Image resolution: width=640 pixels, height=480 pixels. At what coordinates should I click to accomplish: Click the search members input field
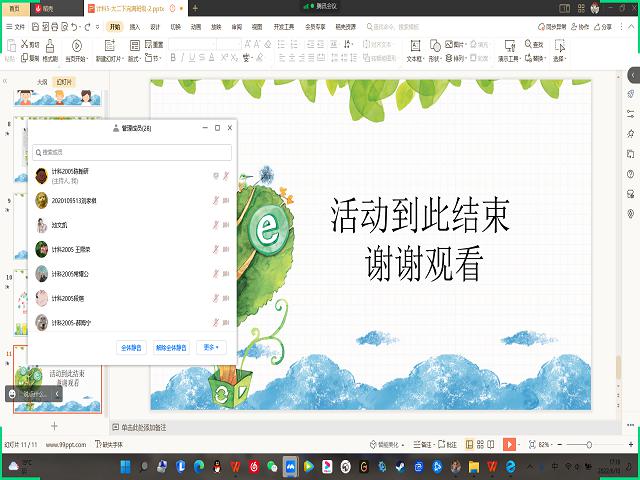click(x=132, y=152)
